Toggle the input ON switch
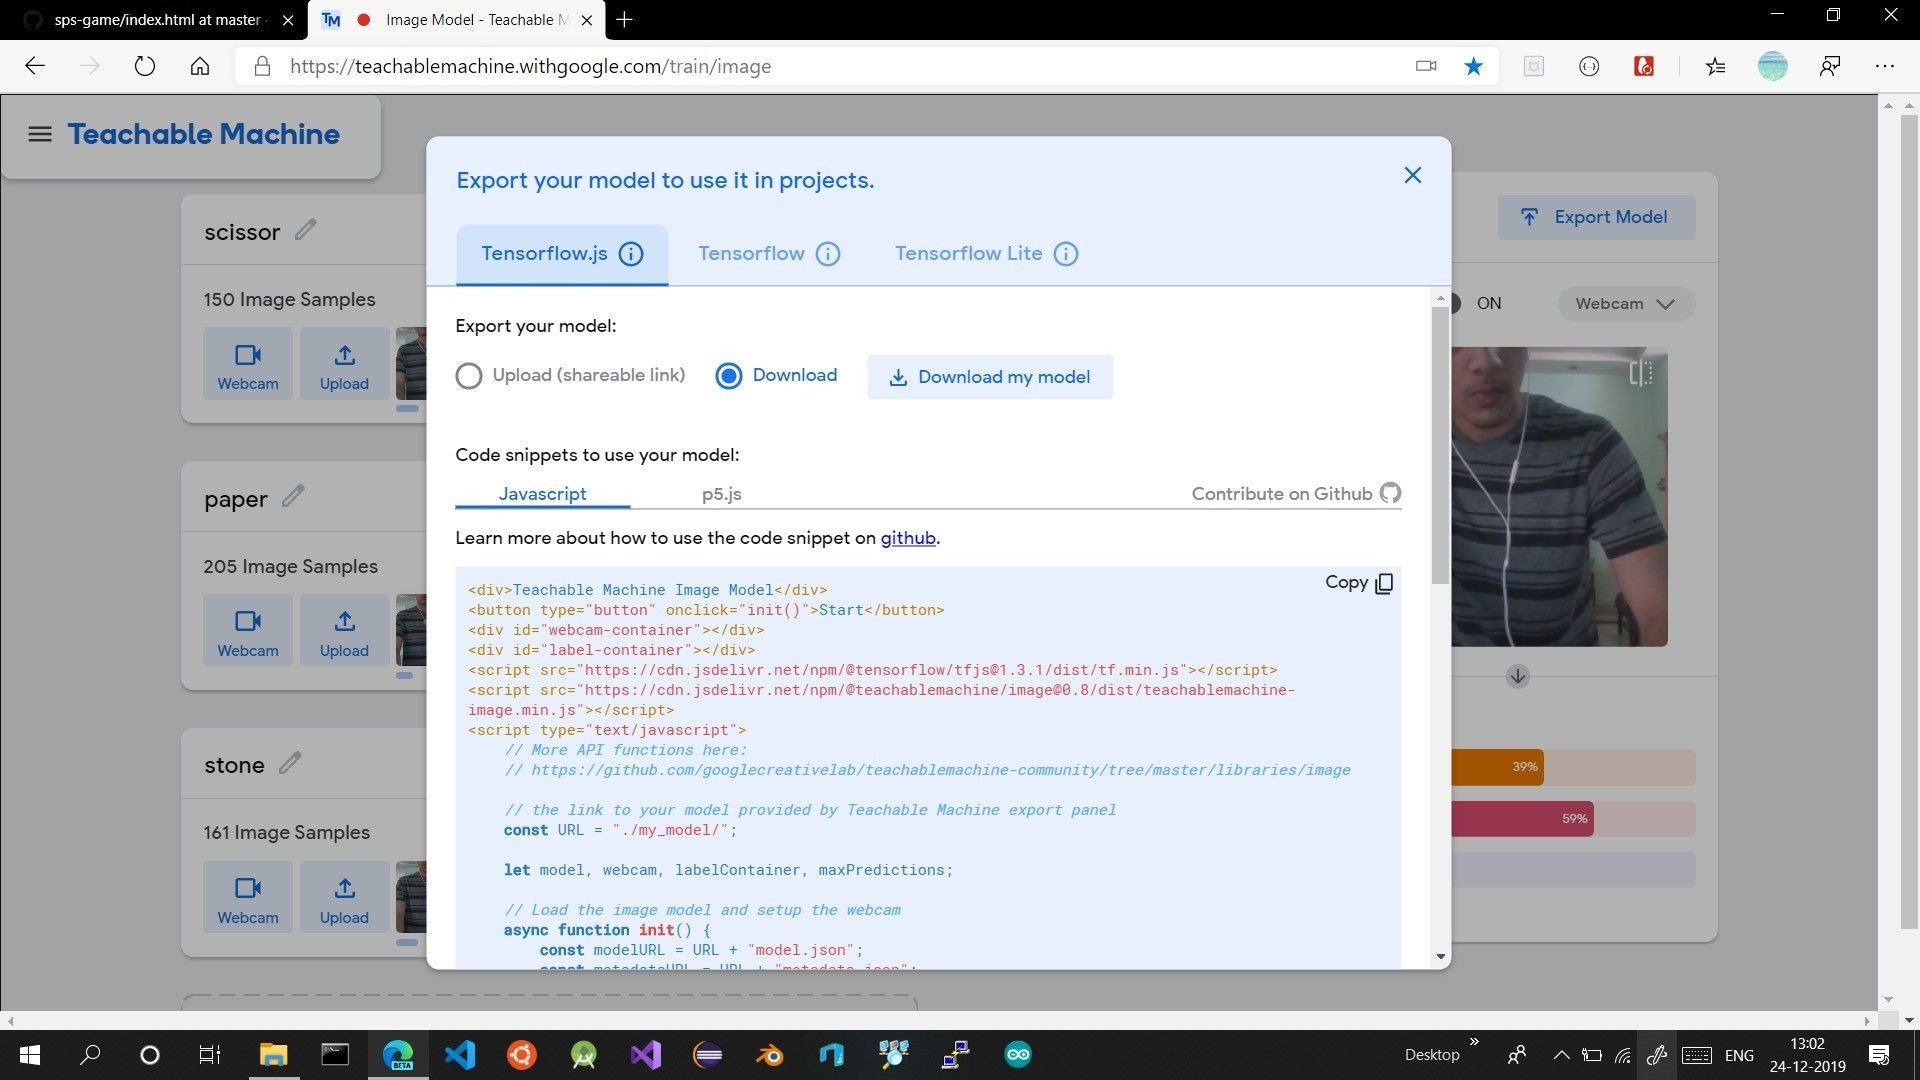Image resolution: width=1920 pixels, height=1080 pixels. (1458, 303)
